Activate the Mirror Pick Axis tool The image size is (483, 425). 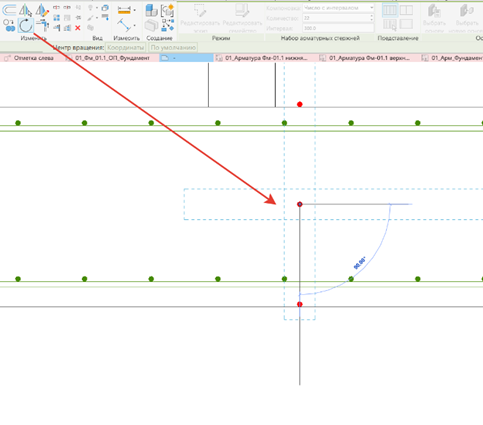(x=25, y=10)
